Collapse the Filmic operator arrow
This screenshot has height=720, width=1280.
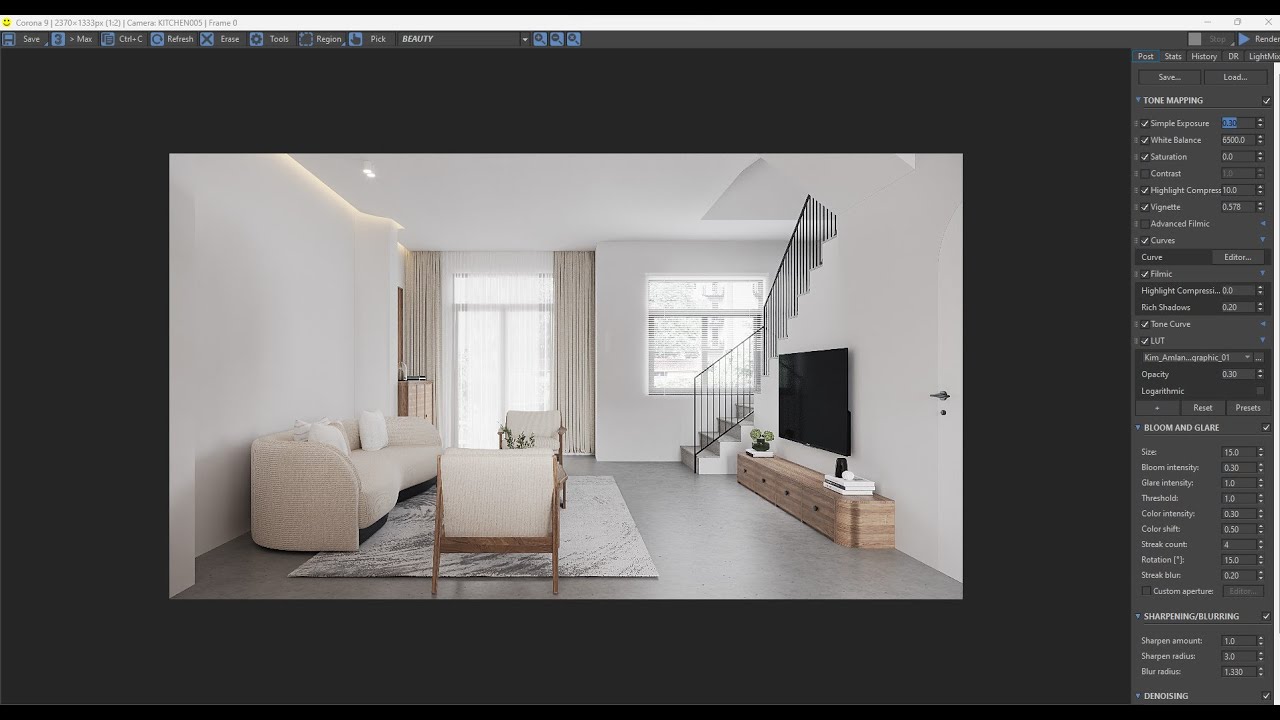pyautogui.click(x=1262, y=274)
